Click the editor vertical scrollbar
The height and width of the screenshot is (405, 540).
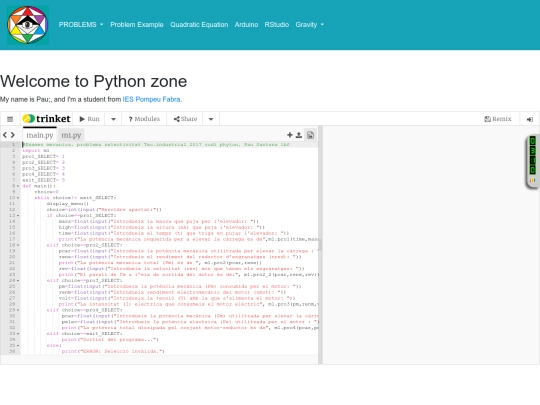[x=320, y=245]
